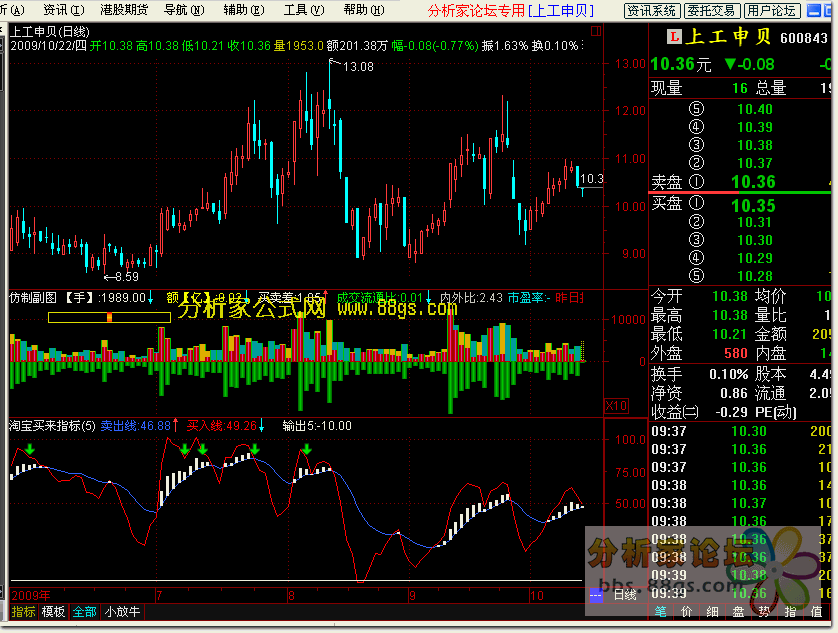Image resolution: width=838 pixels, height=633 pixels.
Task: Click the X10 scale box
Action: [x=616, y=405]
